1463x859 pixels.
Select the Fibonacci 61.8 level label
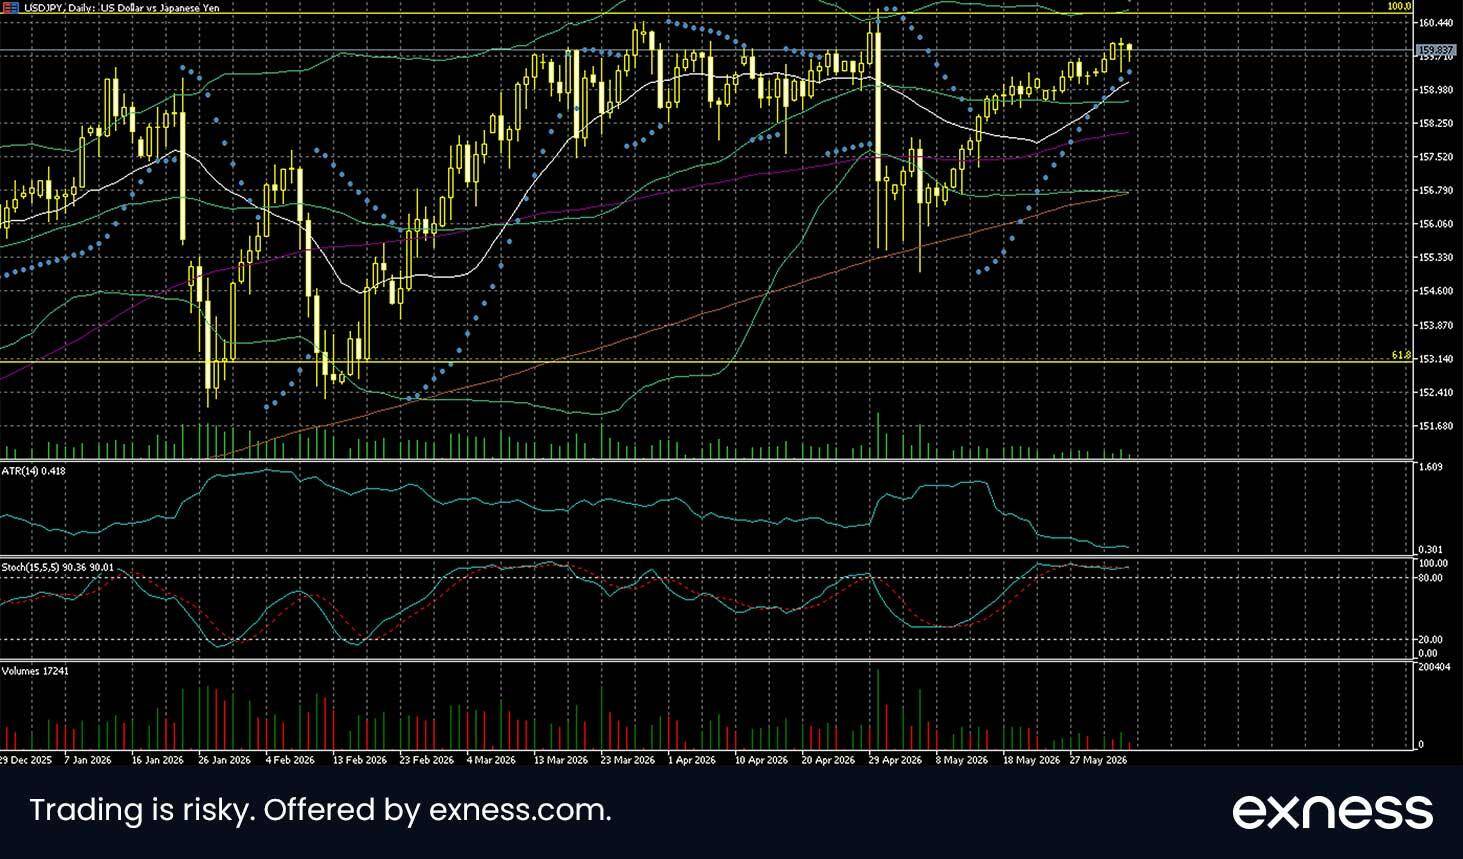(x=1401, y=355)
